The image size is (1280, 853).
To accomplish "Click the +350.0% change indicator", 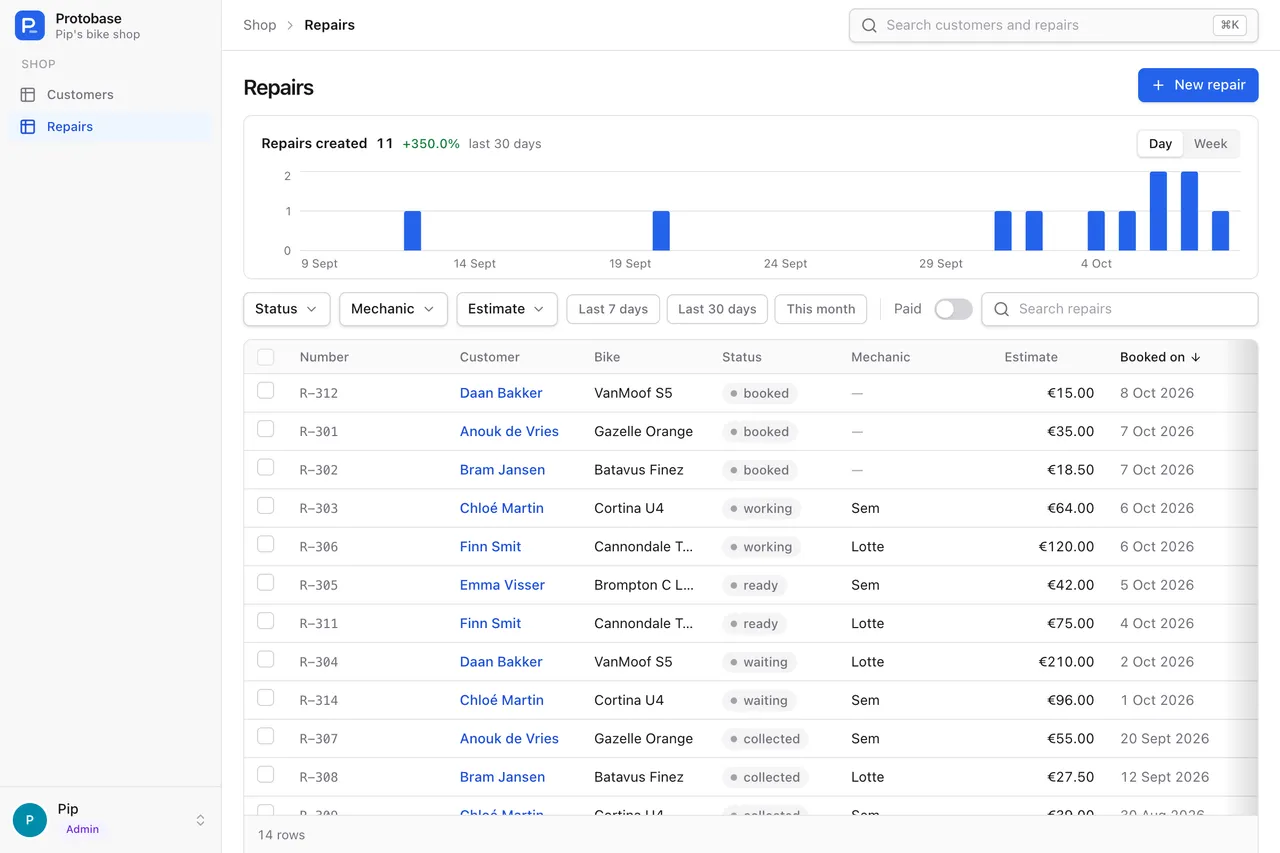I will [431, 144].
